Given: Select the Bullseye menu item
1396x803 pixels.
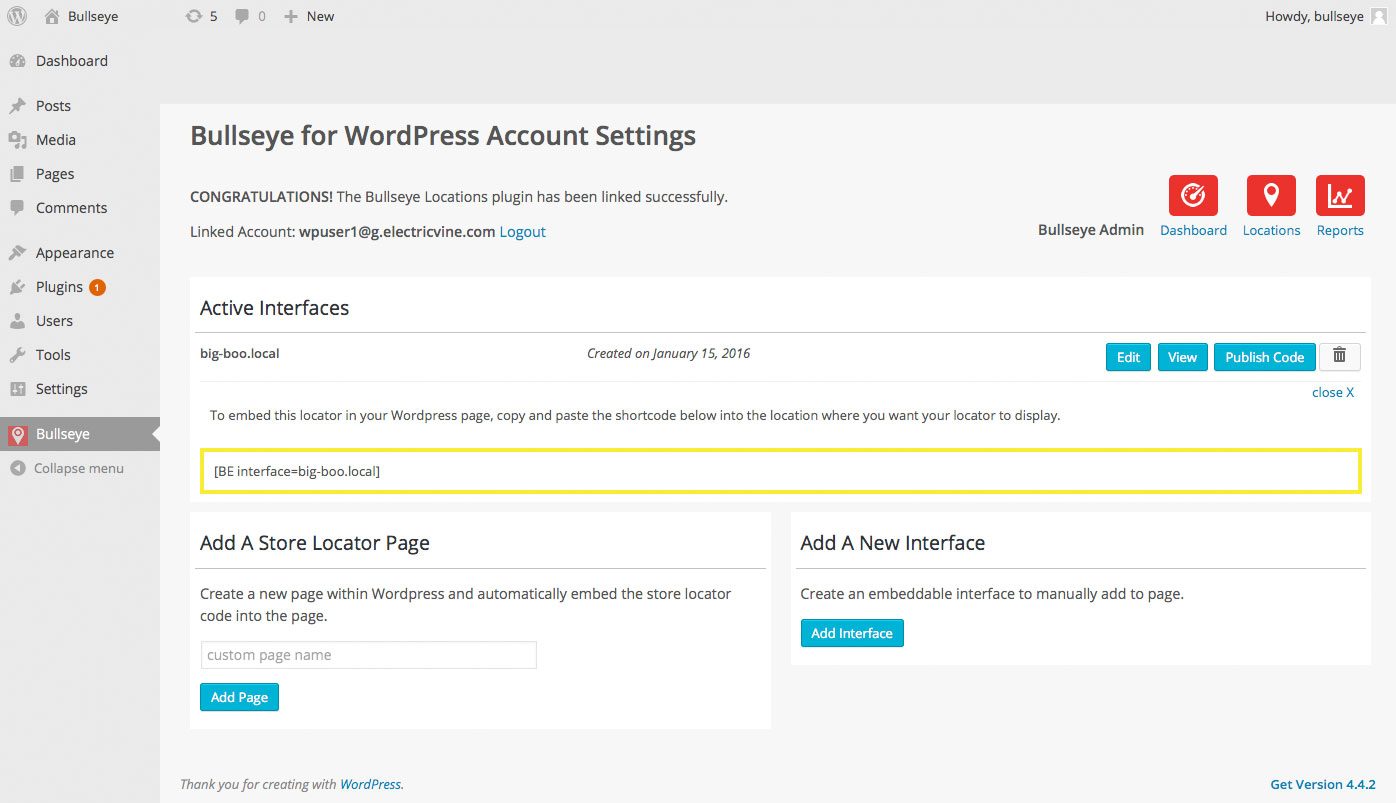Looking at the screenshot, I should click(x=80, y=434).
